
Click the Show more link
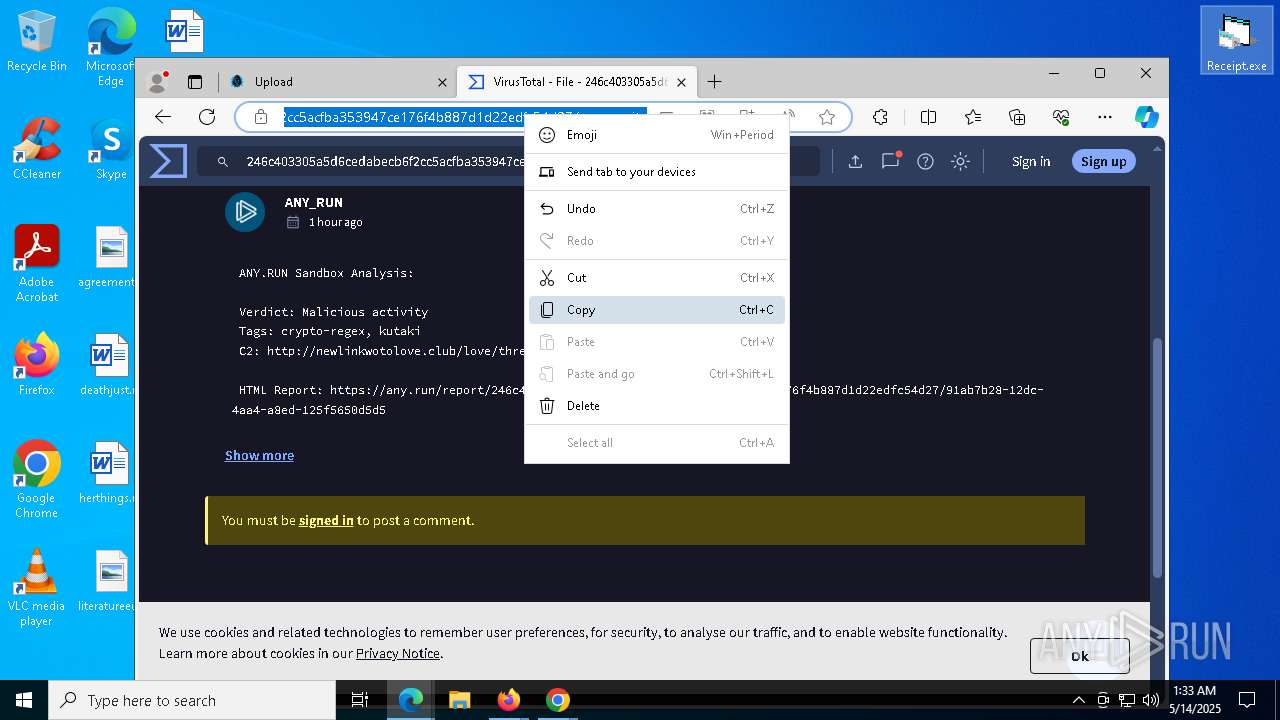click(x=259, y=455)
